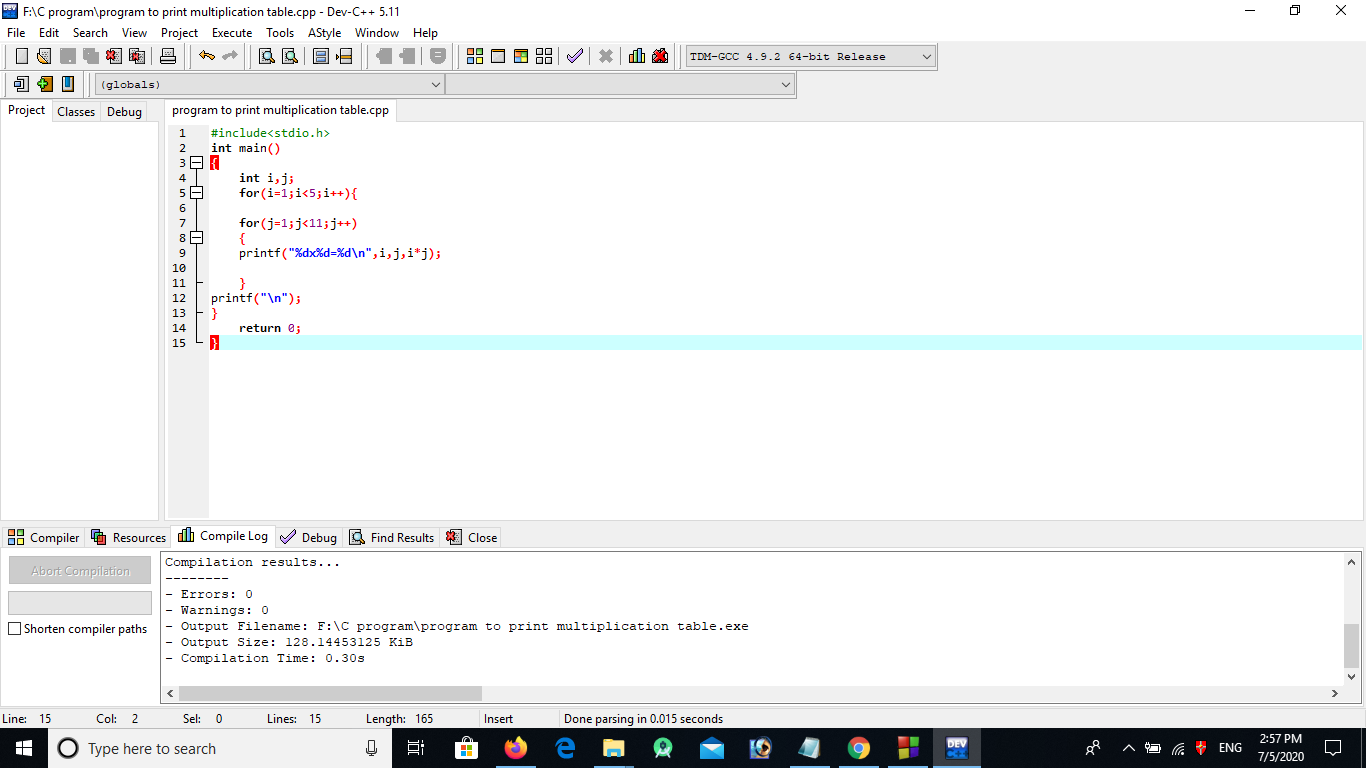Click the compile log vertical scrollbar down arrow
The height and width of the screenshot is (768, 1366).
click(x=1352, y=677)
